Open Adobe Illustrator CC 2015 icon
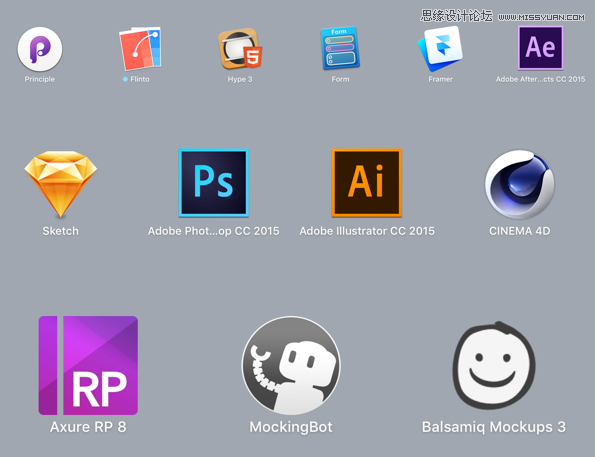Screen dimensions: 595x457 click(x=367, y=183)
